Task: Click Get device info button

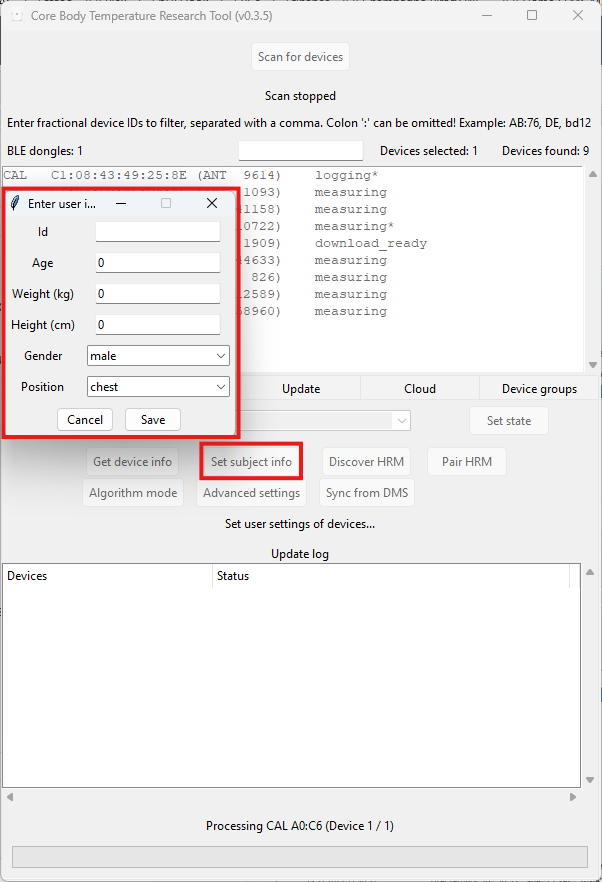Action: [x=132, y=462]
